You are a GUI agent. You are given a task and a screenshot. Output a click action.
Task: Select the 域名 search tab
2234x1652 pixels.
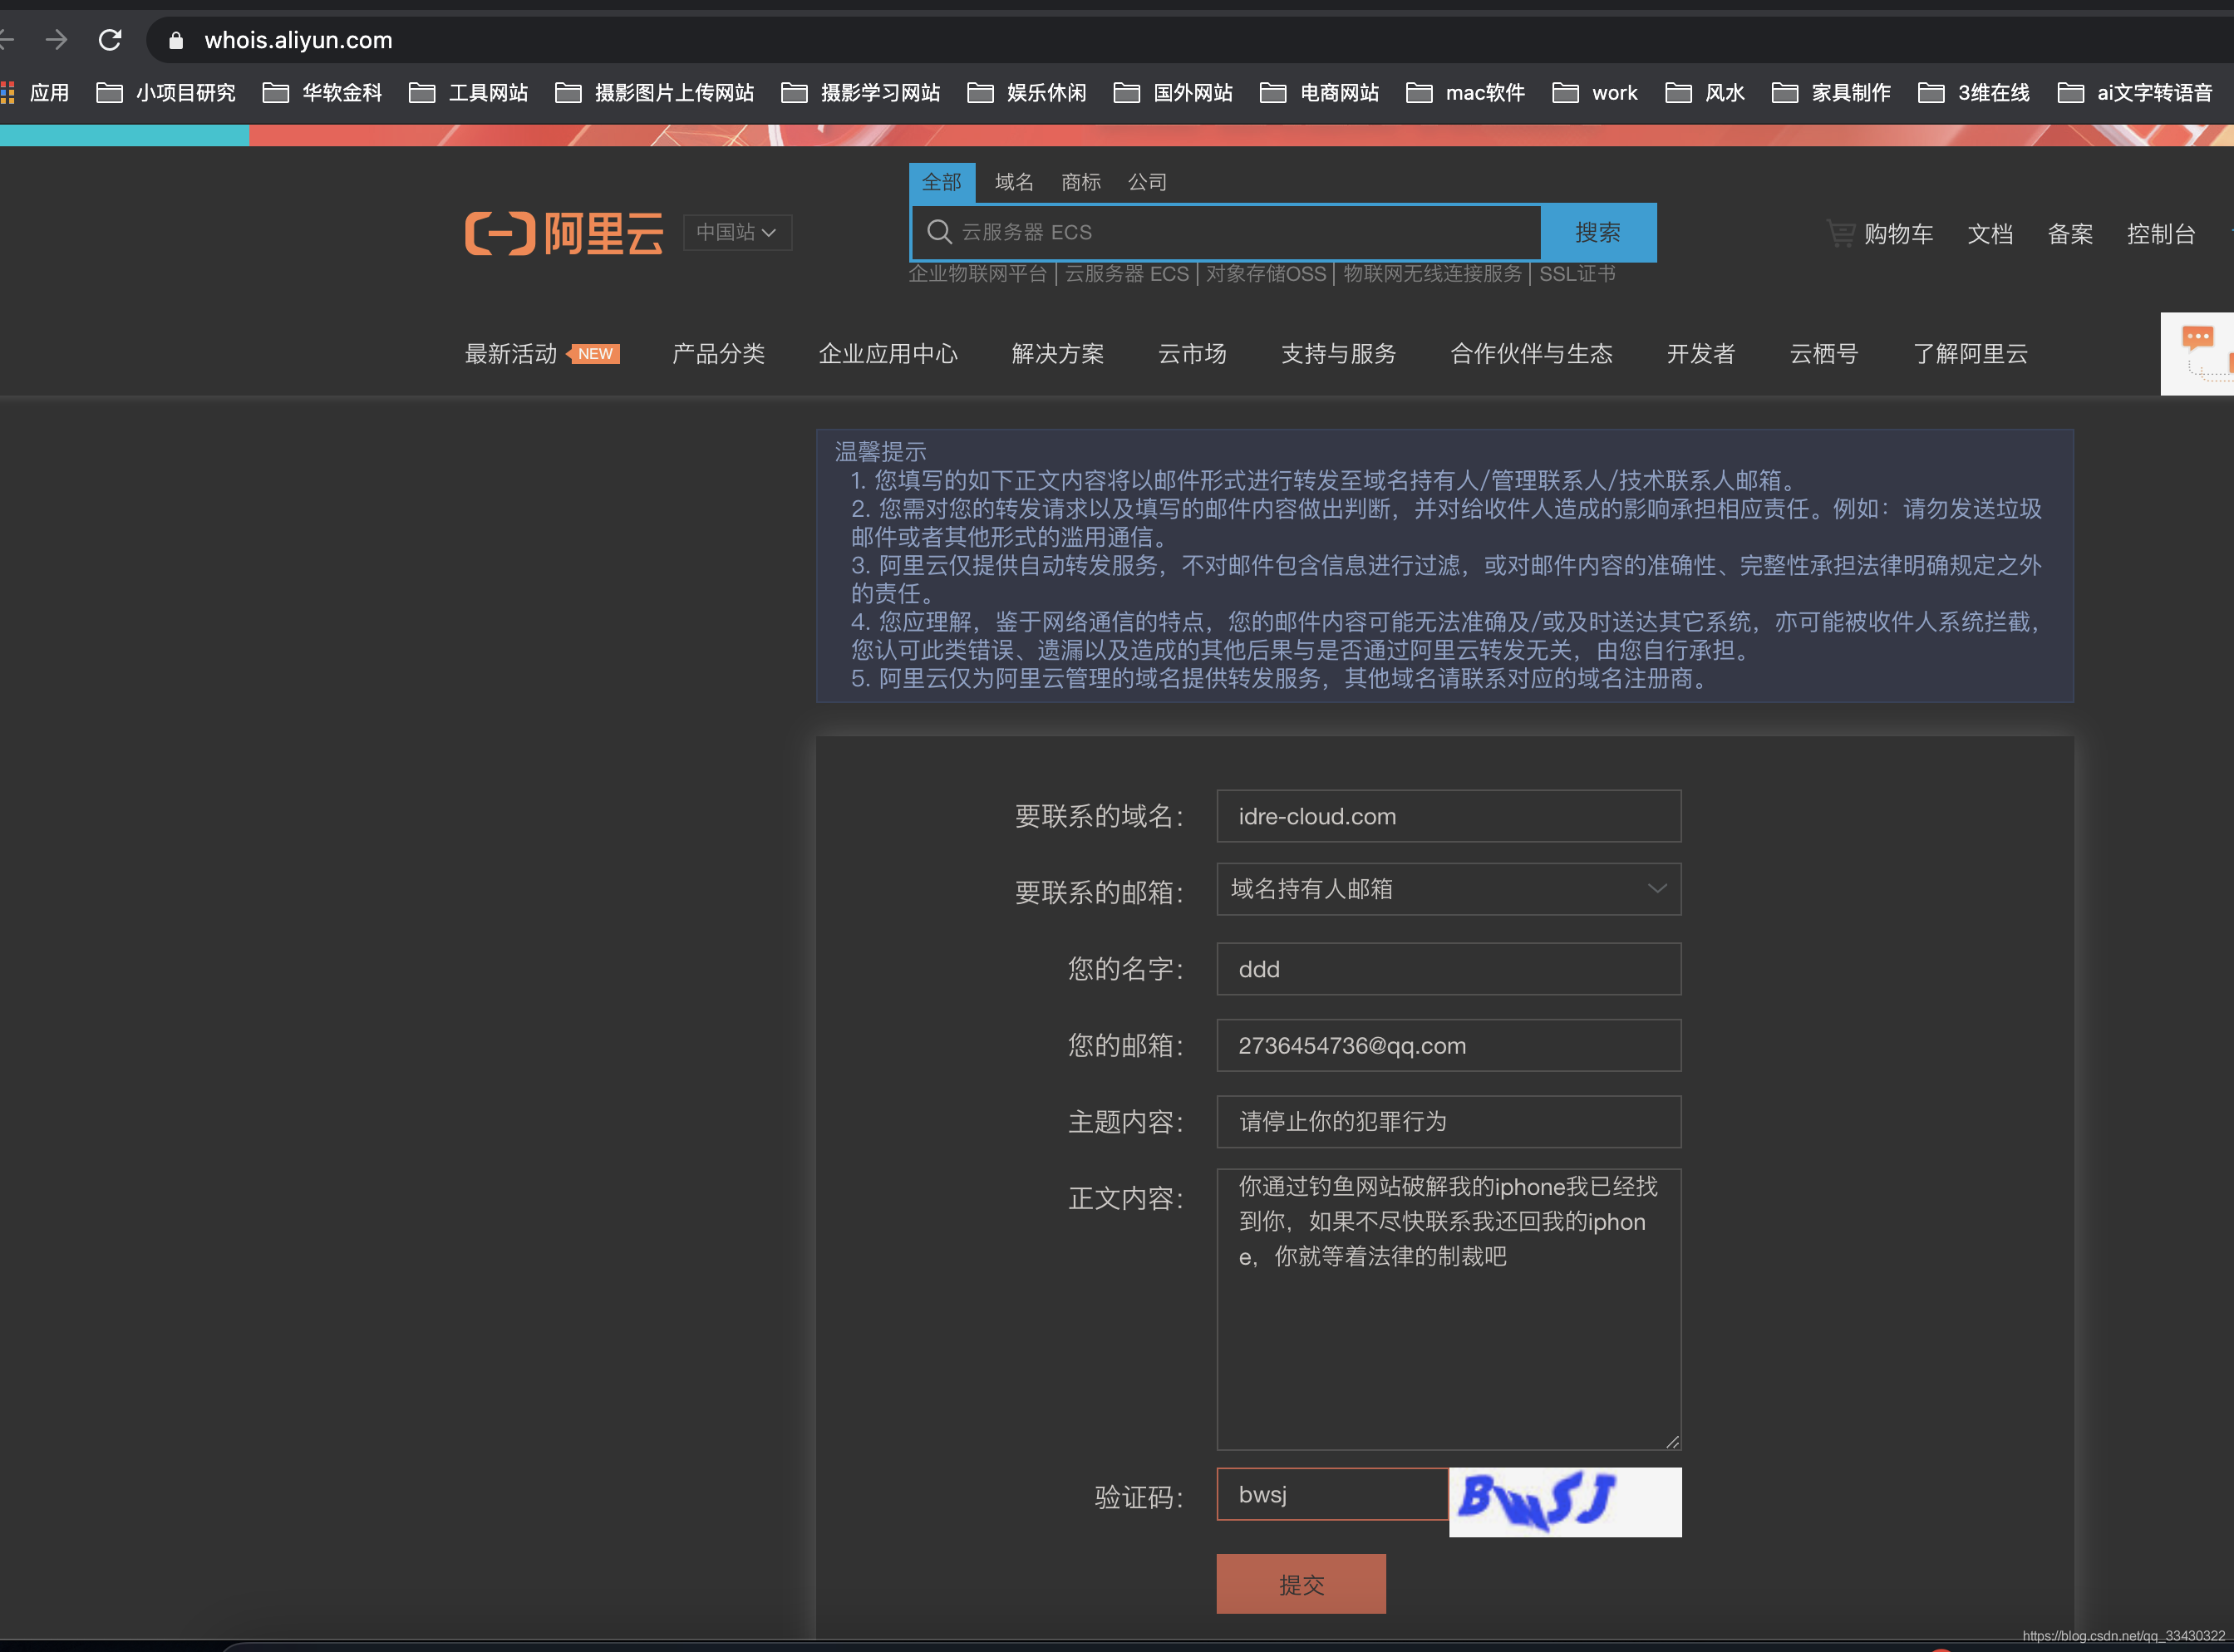click(x=1013, y=182)
